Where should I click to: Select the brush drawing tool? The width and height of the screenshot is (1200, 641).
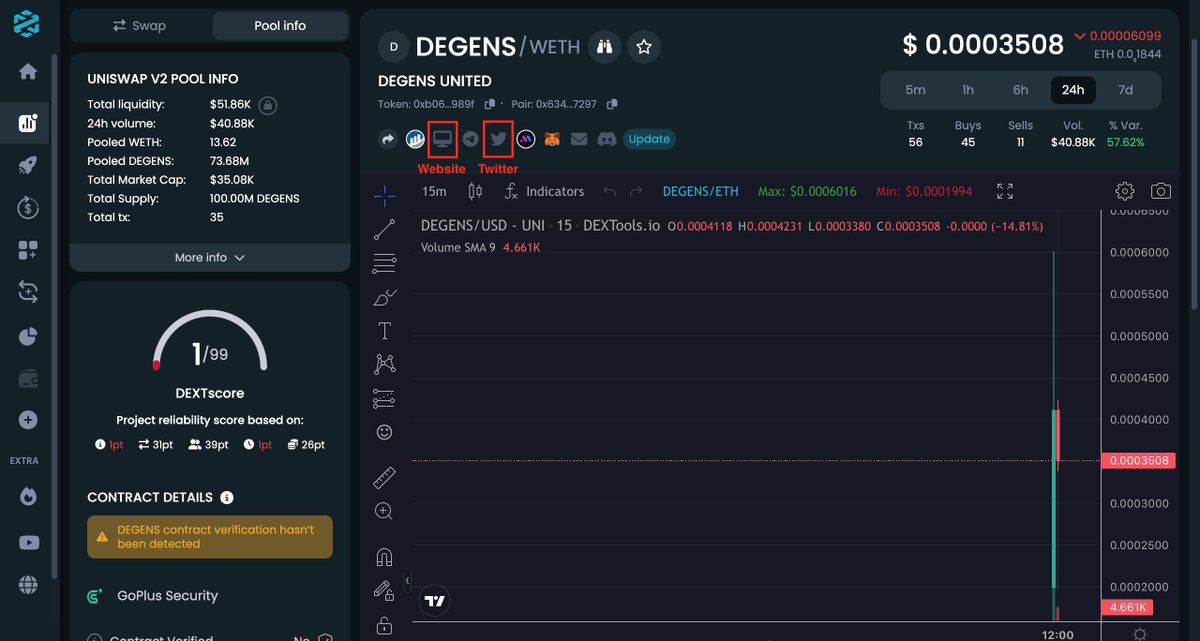384,297
